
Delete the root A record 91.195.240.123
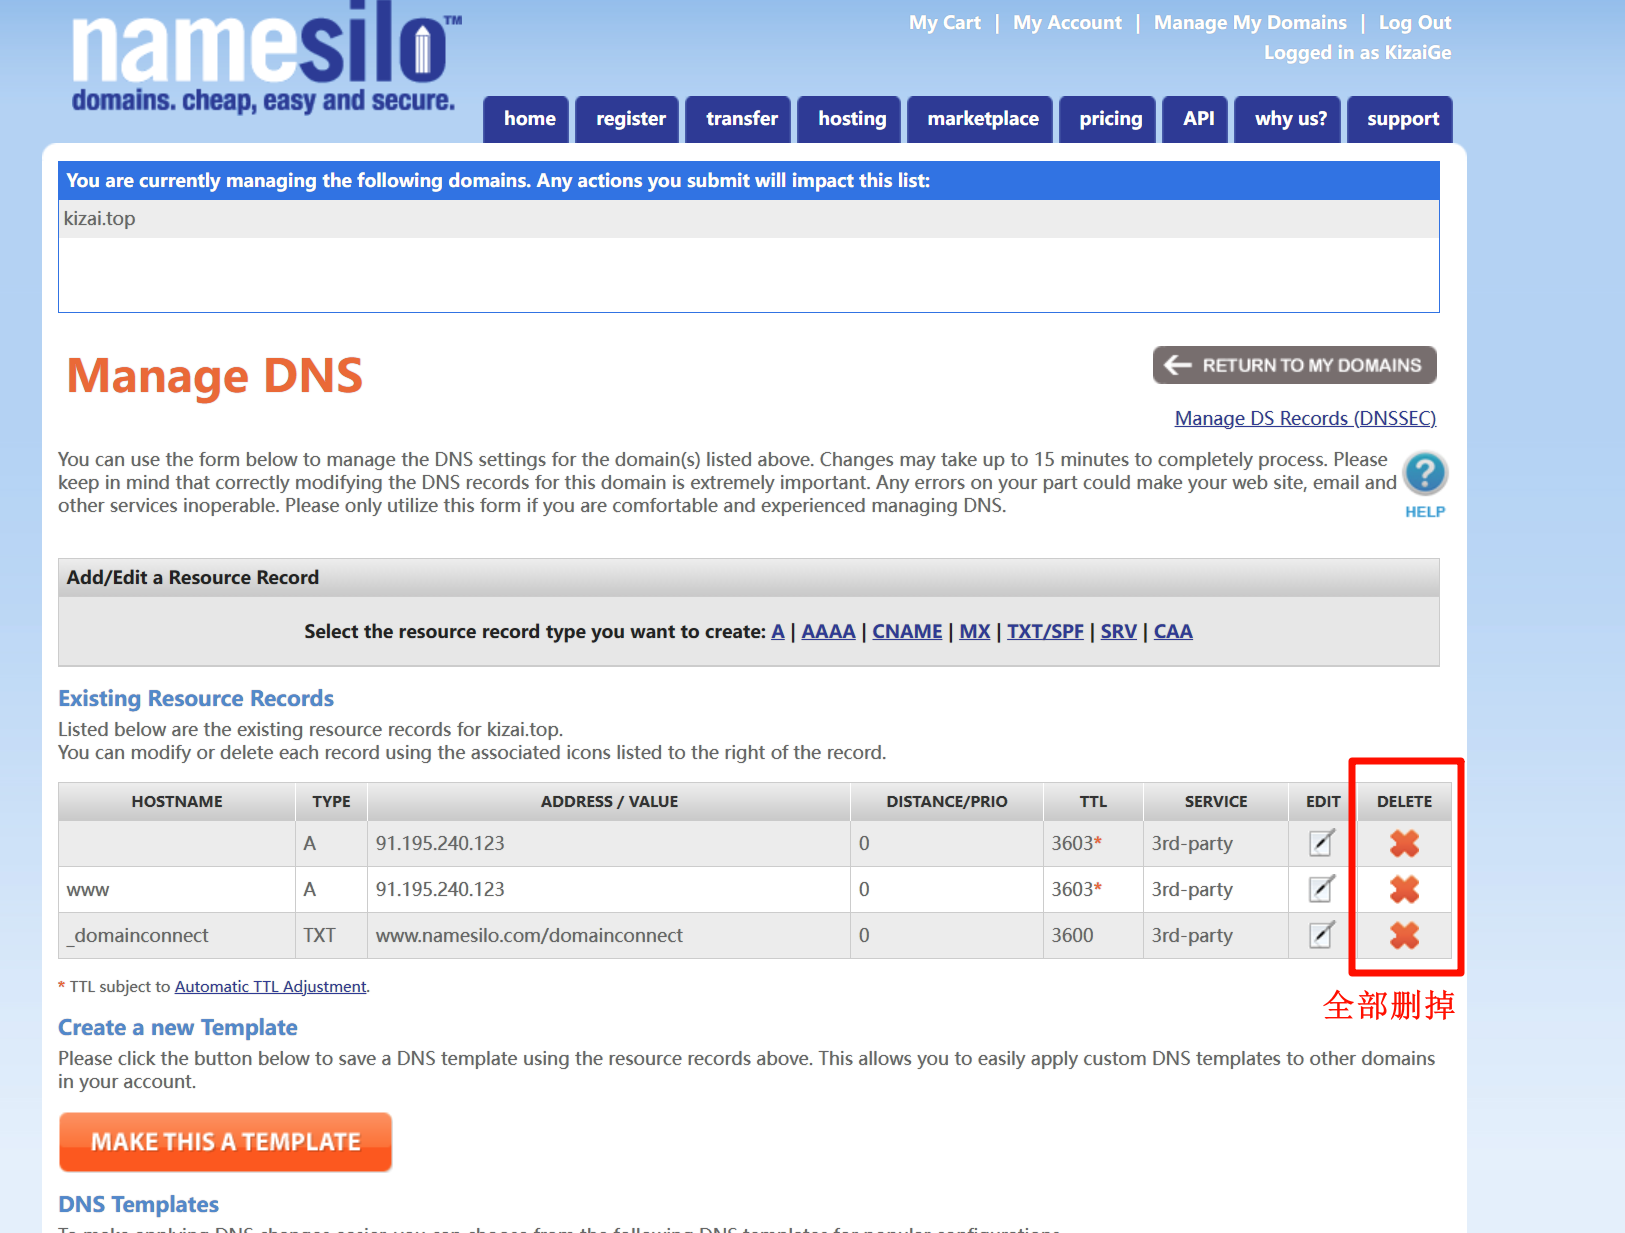[x=1404, y=844]
